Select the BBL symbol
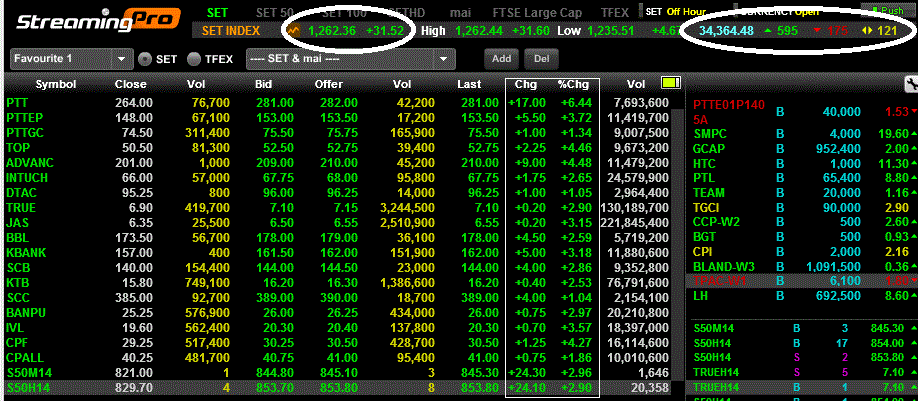 point(17,238)
